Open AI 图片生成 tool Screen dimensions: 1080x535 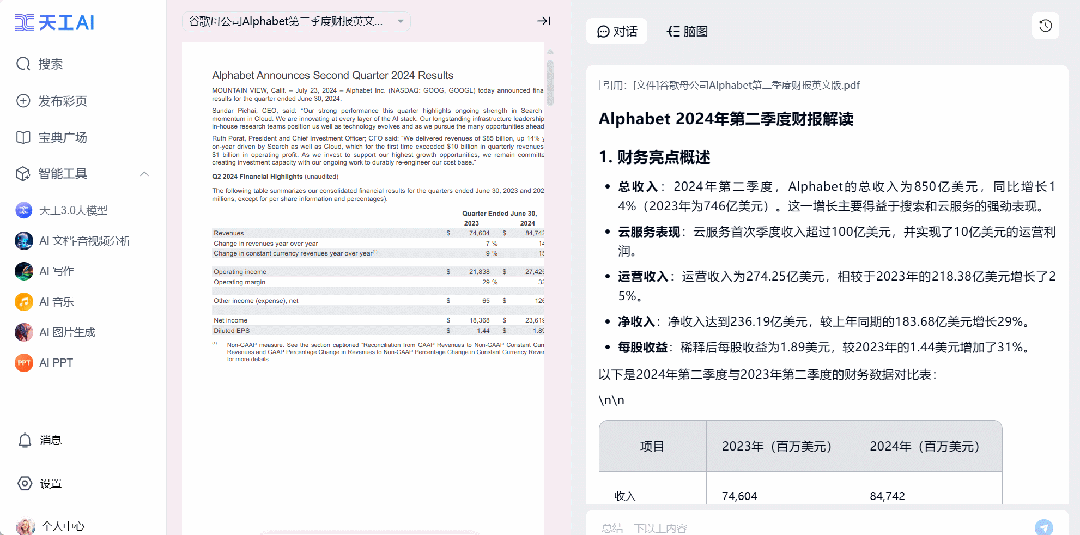tap(66, 332)
